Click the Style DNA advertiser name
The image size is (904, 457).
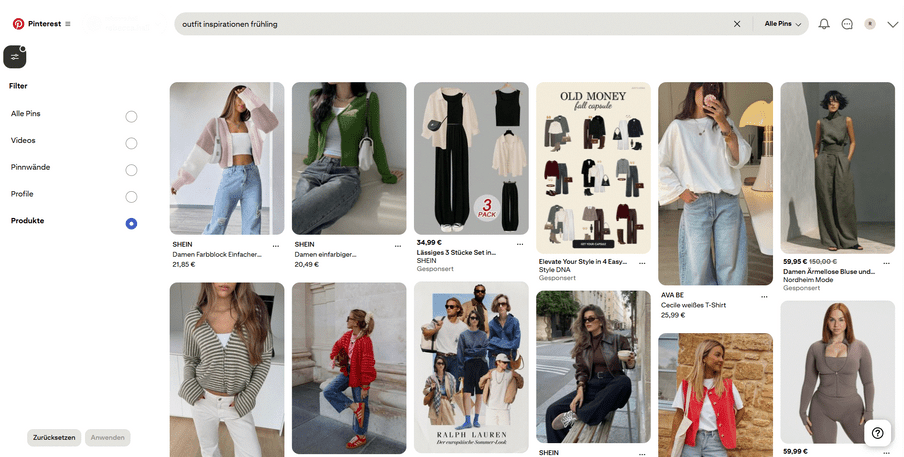pyautogui.click(x=555, y=270)
